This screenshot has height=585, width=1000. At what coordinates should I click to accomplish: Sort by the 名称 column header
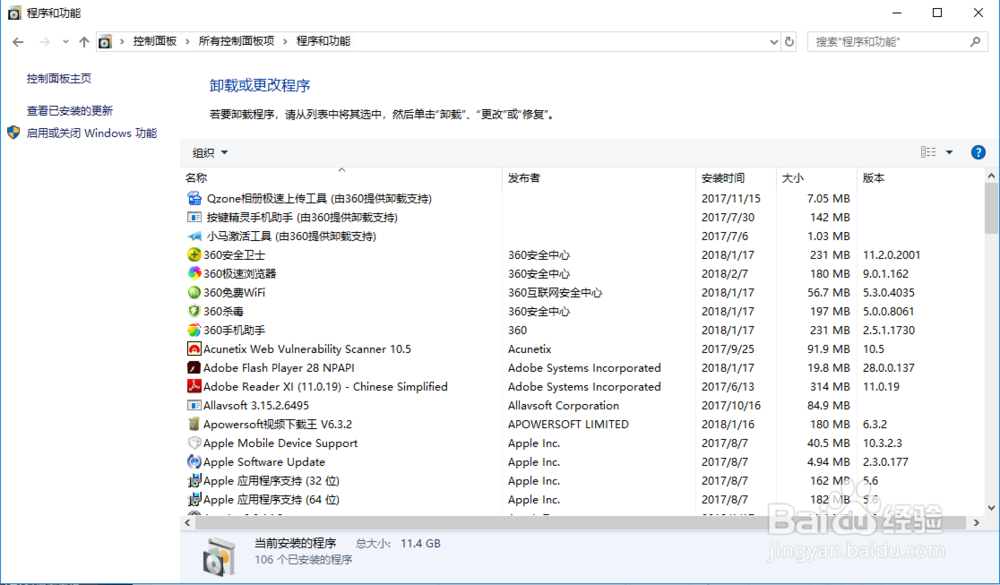[341, 177]
